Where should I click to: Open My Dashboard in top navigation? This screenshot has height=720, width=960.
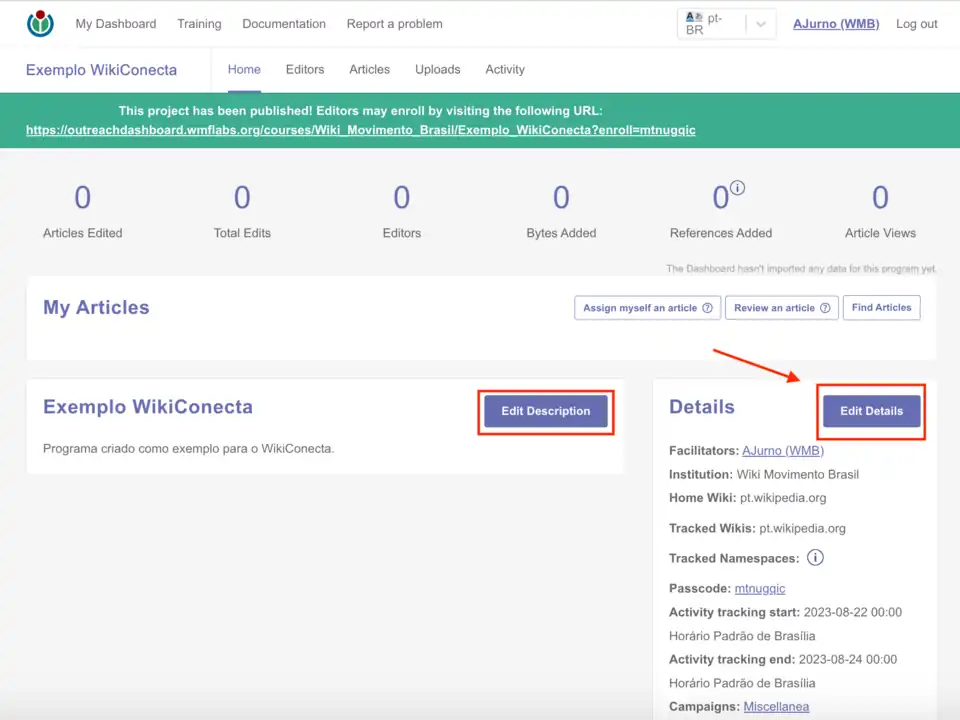[x=116, y=24]
